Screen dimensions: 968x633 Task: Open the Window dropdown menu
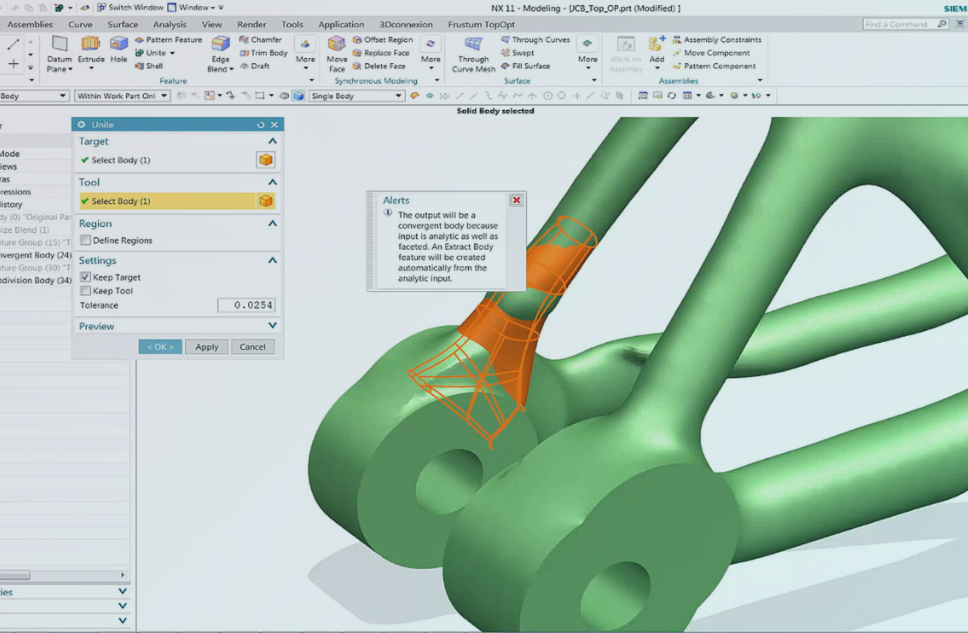click(196, 7)
